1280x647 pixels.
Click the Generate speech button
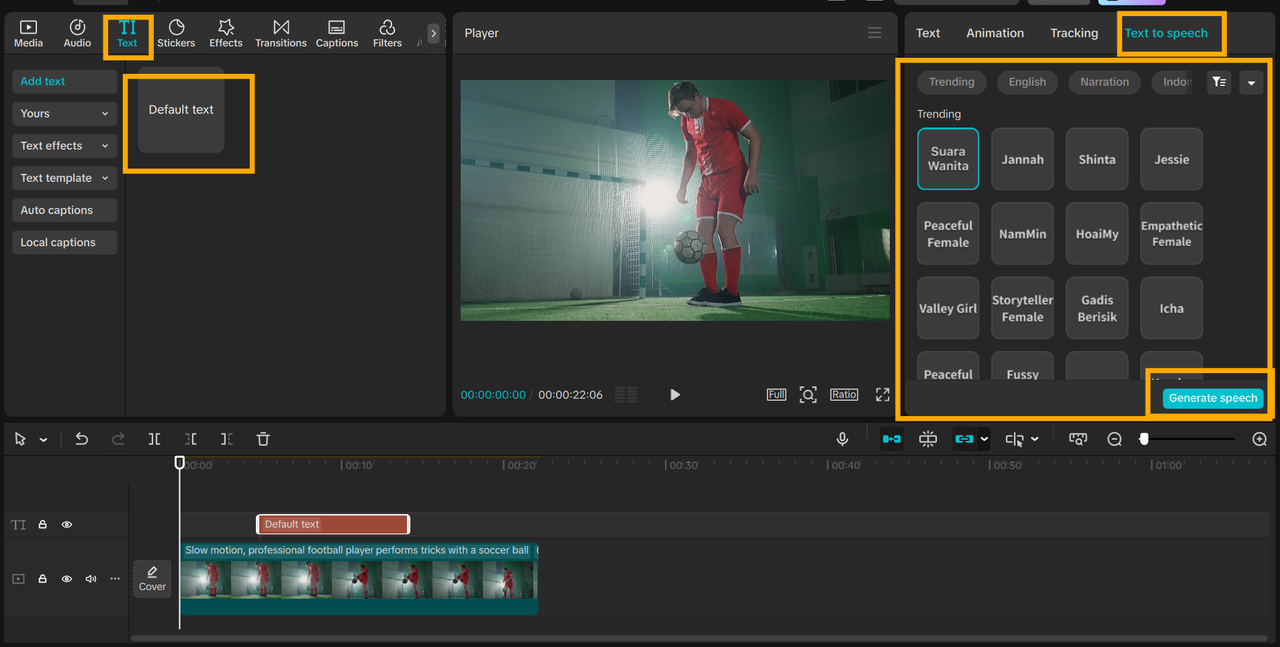click(x=1212, y=398)
